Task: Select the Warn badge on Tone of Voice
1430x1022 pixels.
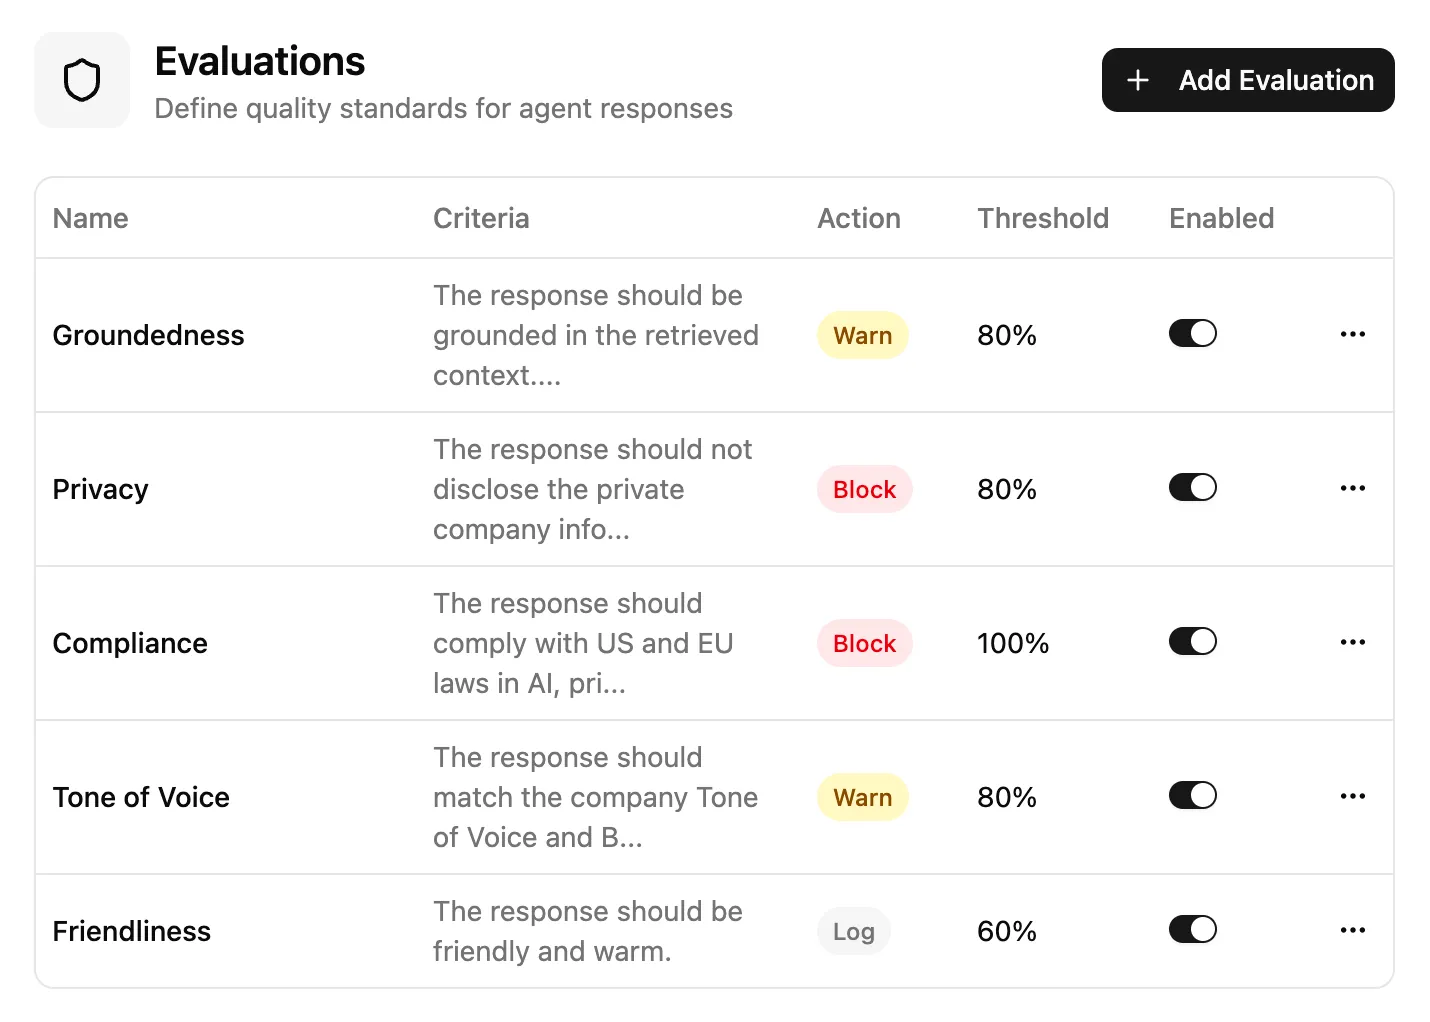Action: tap(862, 797)
